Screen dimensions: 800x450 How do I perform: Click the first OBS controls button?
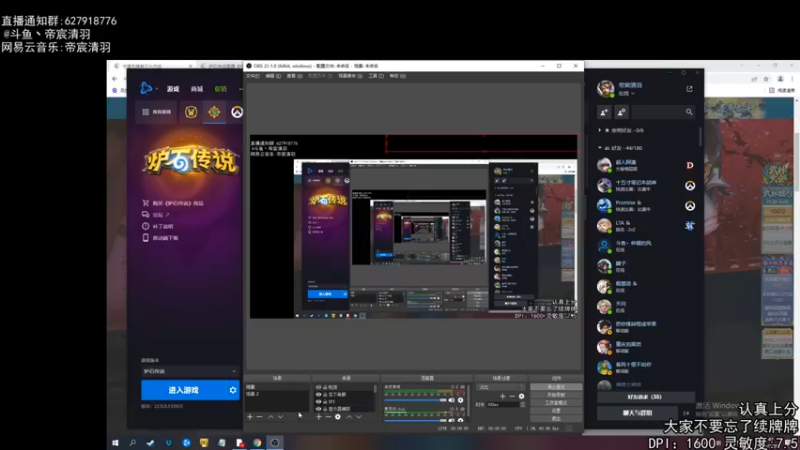tap(556, 387)
